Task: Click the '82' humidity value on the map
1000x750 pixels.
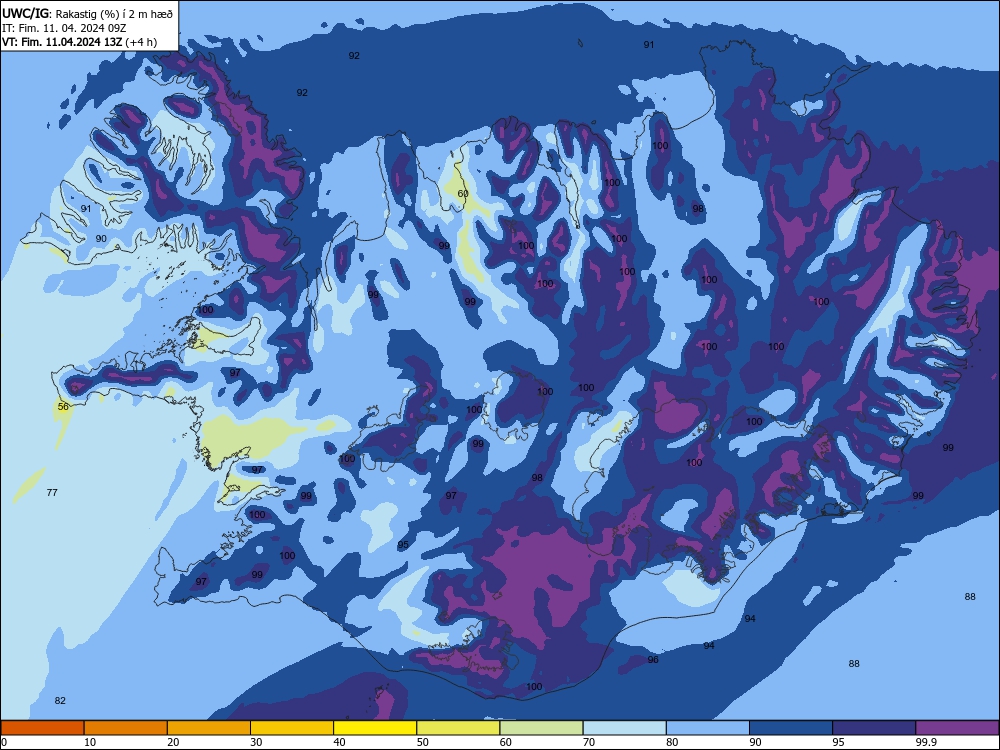Action: pyautogui.click(x=60, y=700)
